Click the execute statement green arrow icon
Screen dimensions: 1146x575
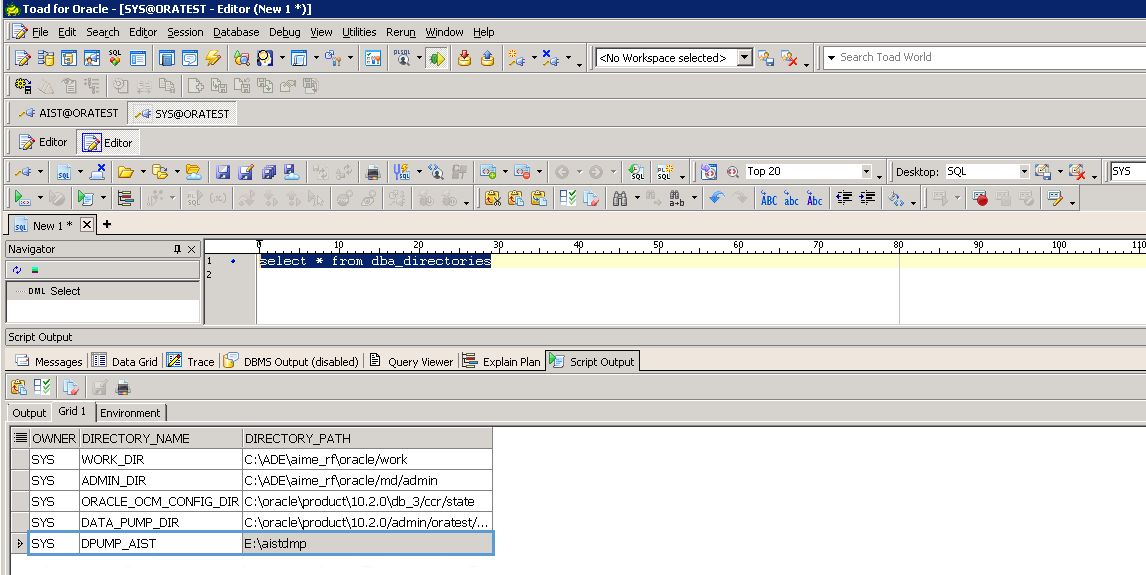[x=23, y=199]
